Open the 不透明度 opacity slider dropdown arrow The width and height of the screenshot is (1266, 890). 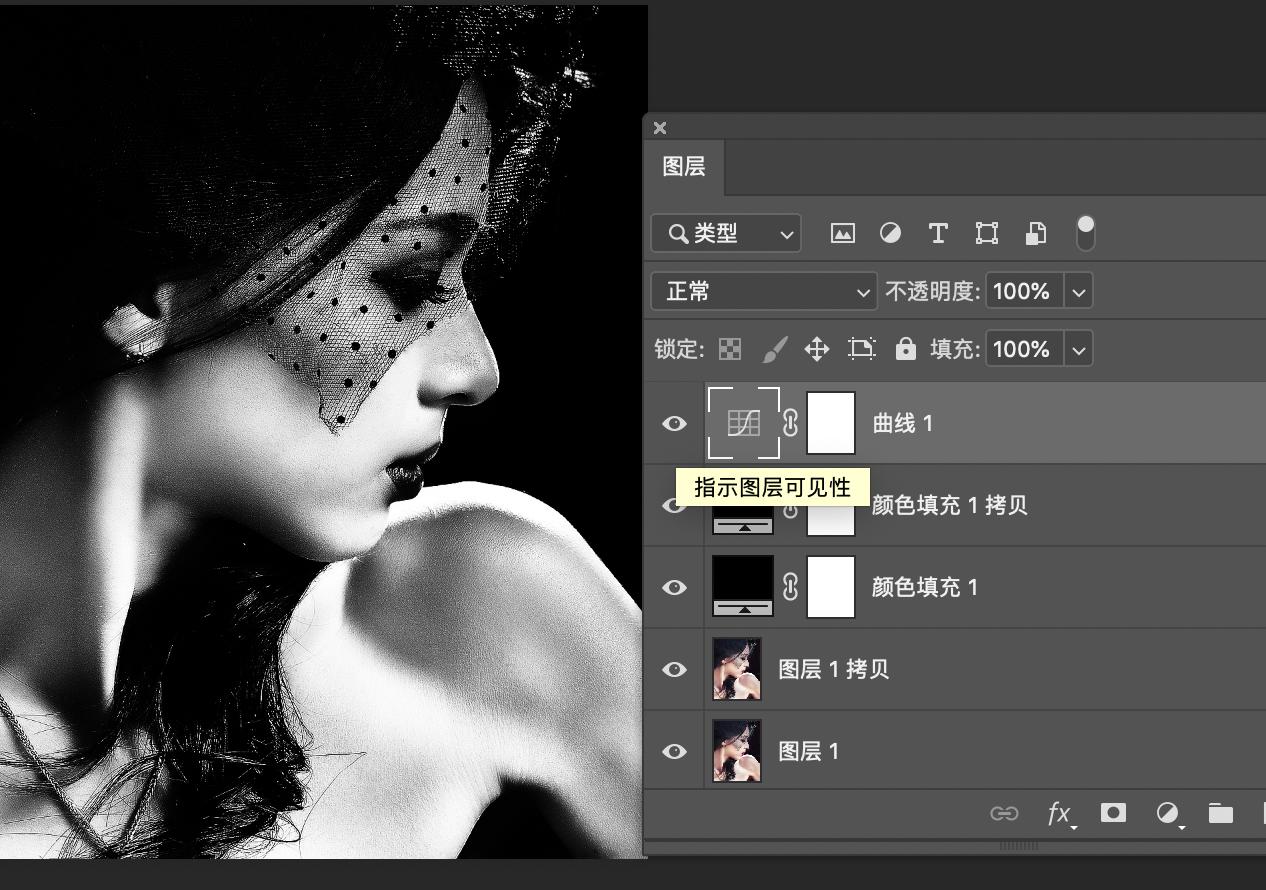1079,292
